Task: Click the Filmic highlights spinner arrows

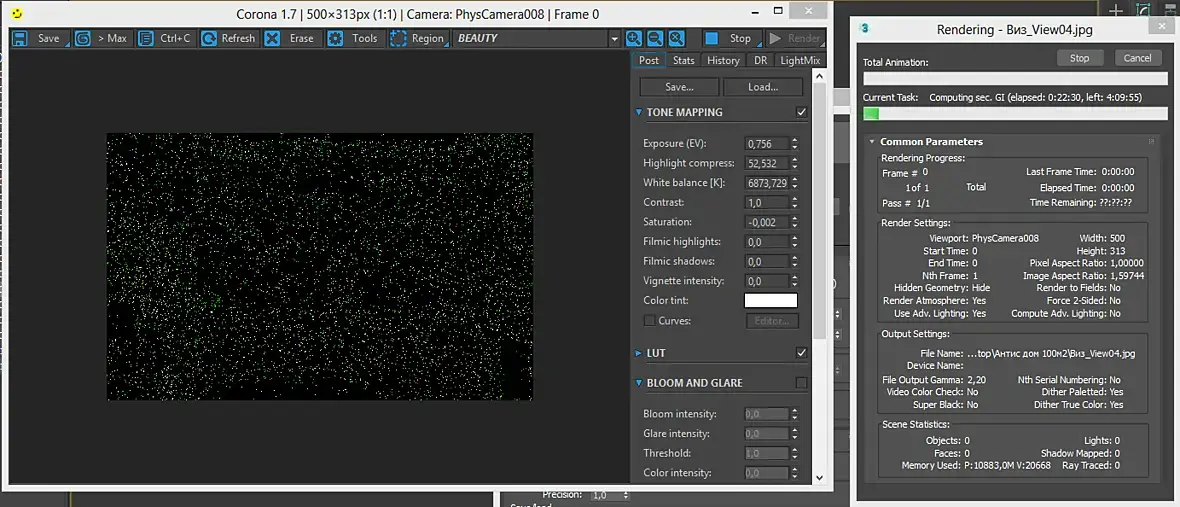Action: click(795, 241)
